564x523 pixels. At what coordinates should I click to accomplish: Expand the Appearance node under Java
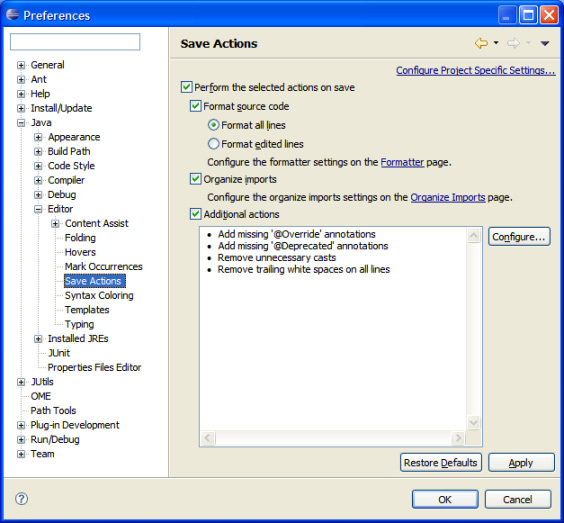click(x=38, y=137)
